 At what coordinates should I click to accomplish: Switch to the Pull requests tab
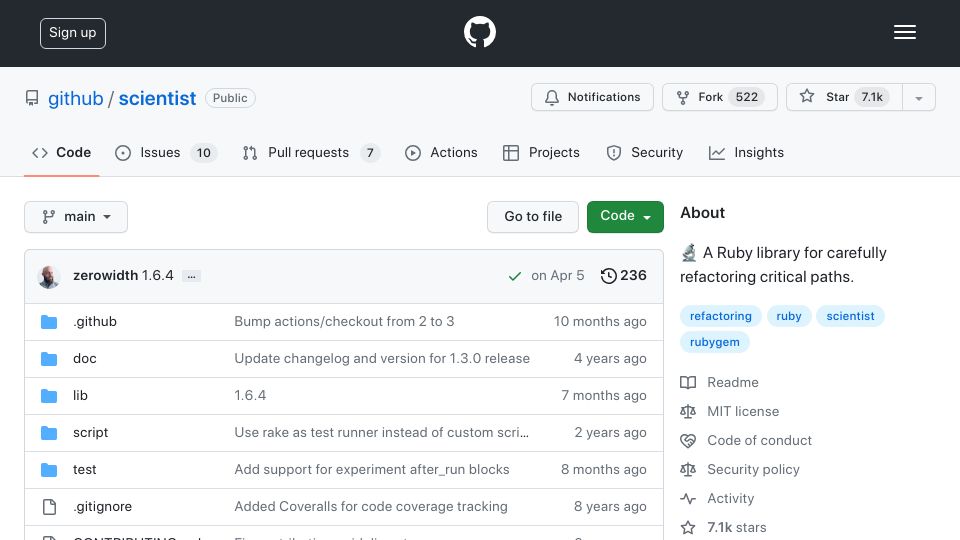311,153
